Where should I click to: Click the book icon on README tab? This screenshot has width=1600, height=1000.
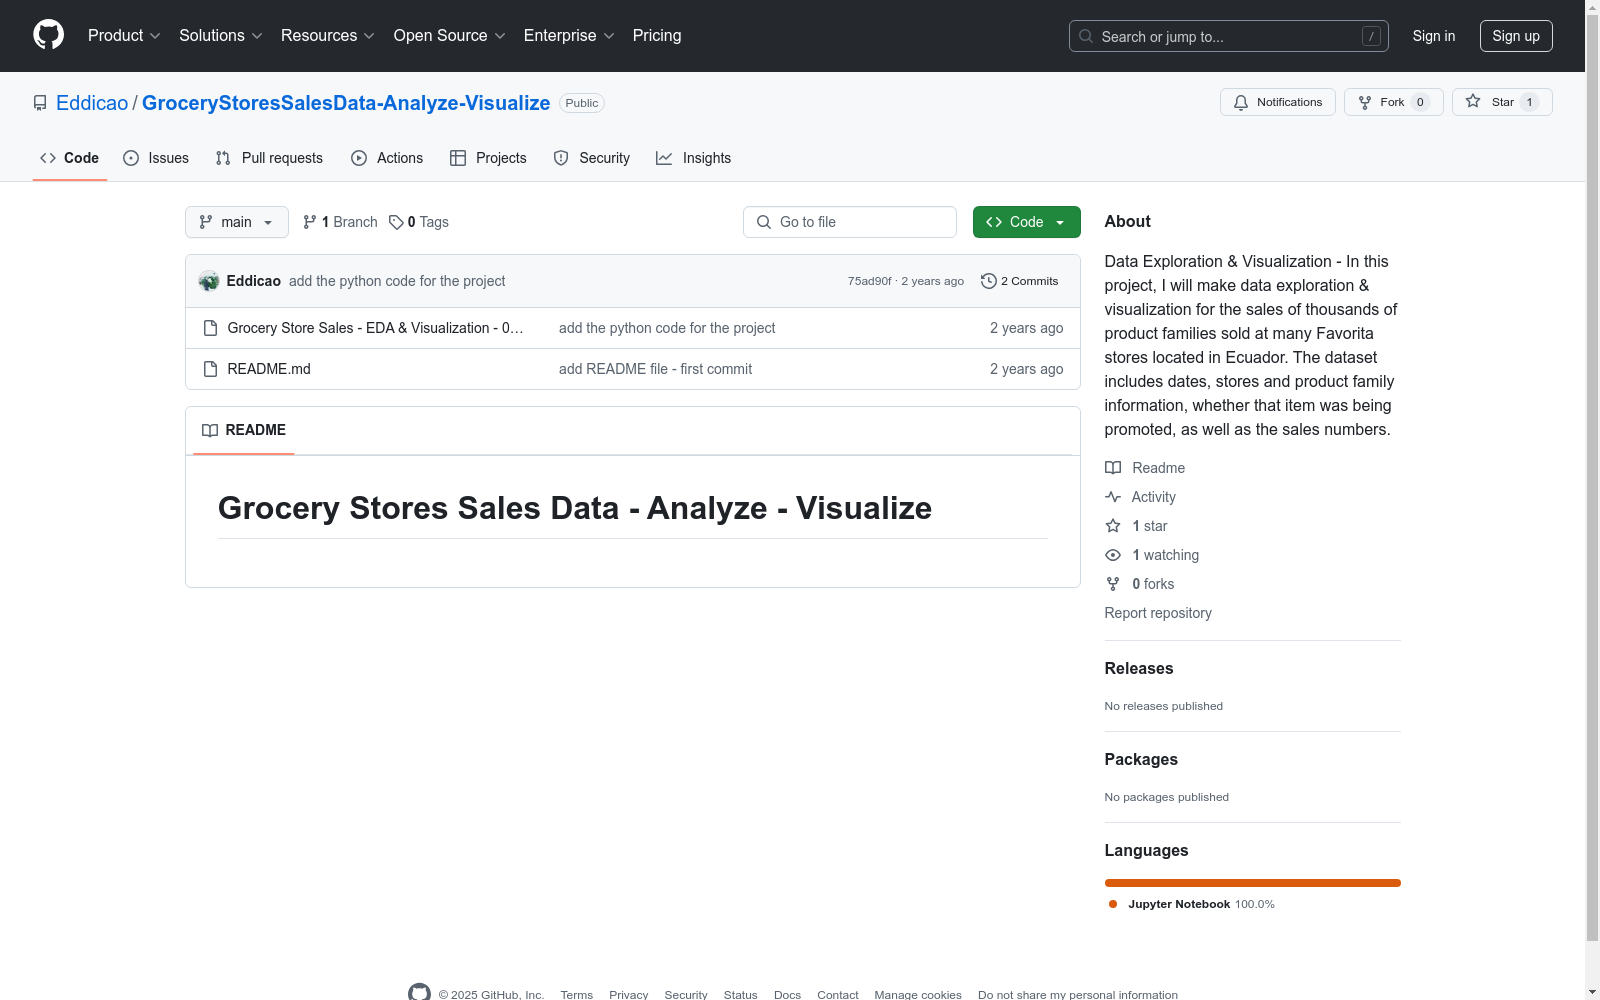coord(210,430)
